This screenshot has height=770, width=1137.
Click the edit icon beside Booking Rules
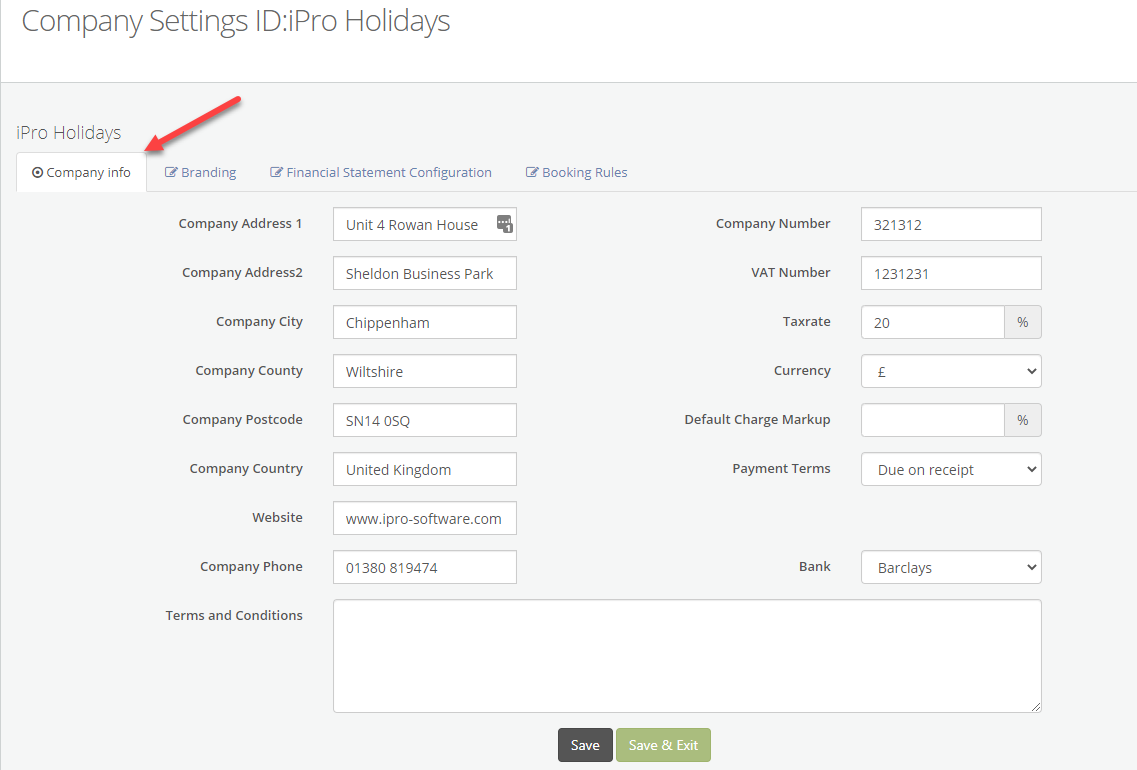[x=532, y=173]
